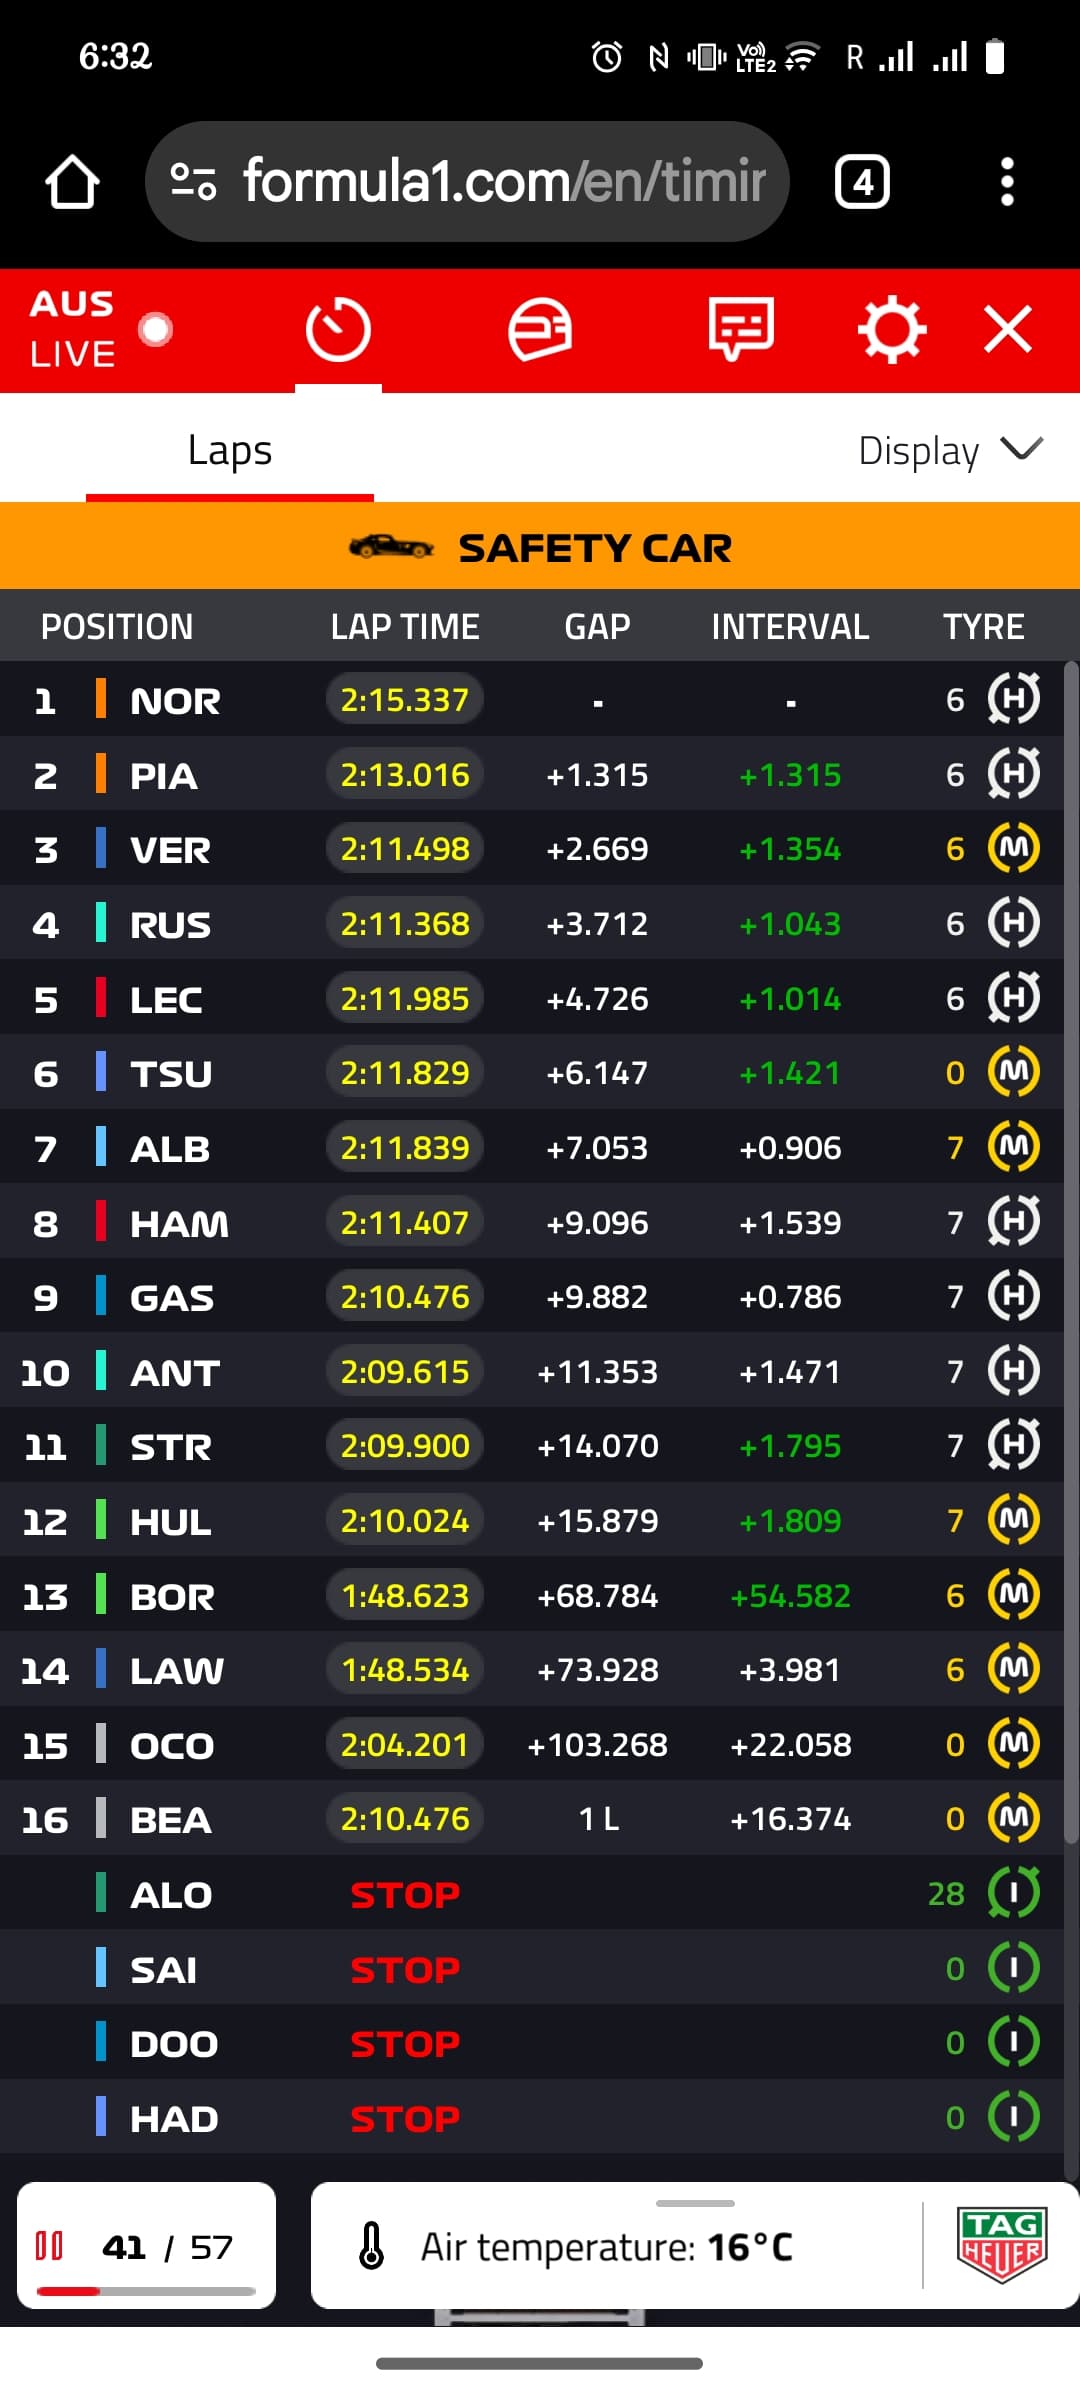Tap the formula1.com address bar

click(x=467, y=182)
